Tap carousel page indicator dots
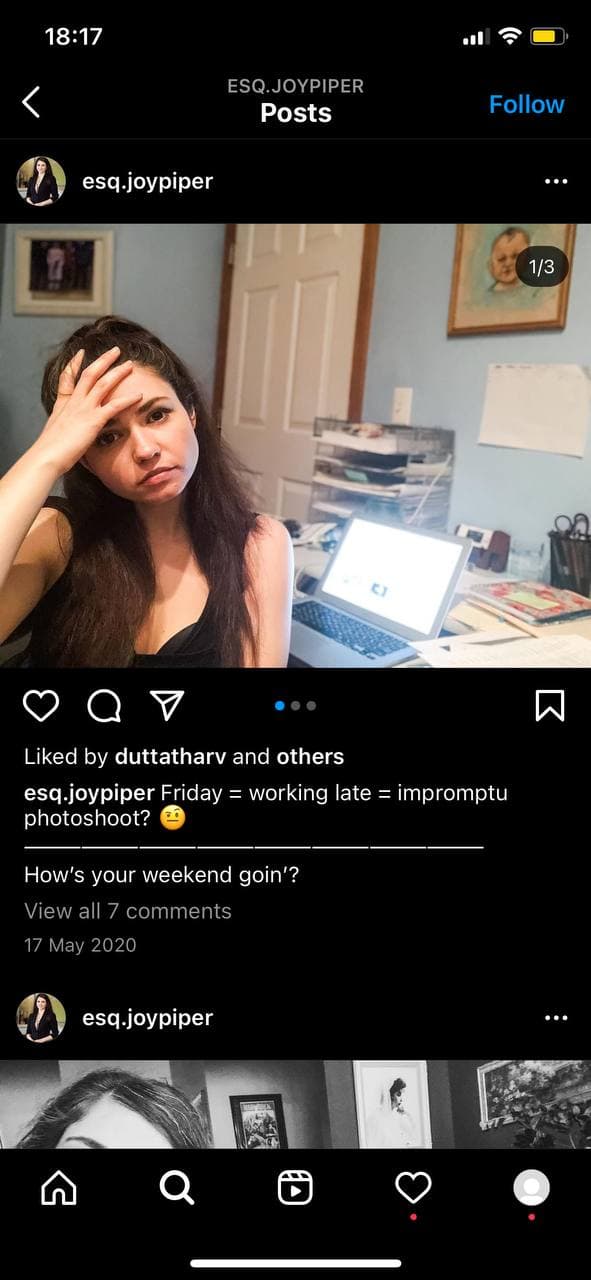The image size is (591, 1280). (295, 706)
